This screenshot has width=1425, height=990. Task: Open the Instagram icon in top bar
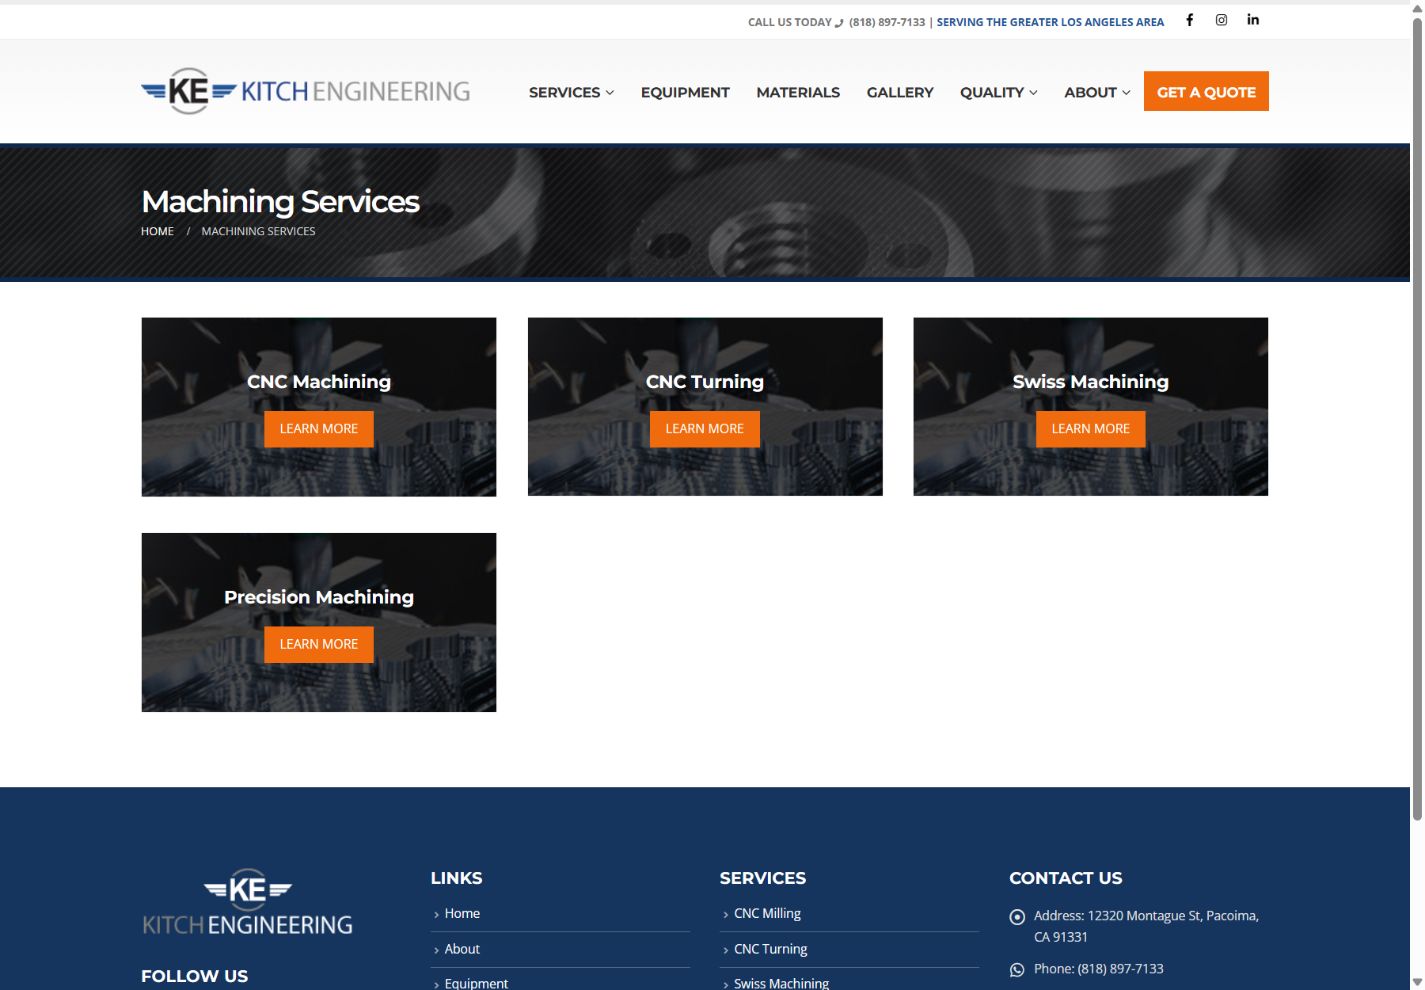[x=1221, y=20]
